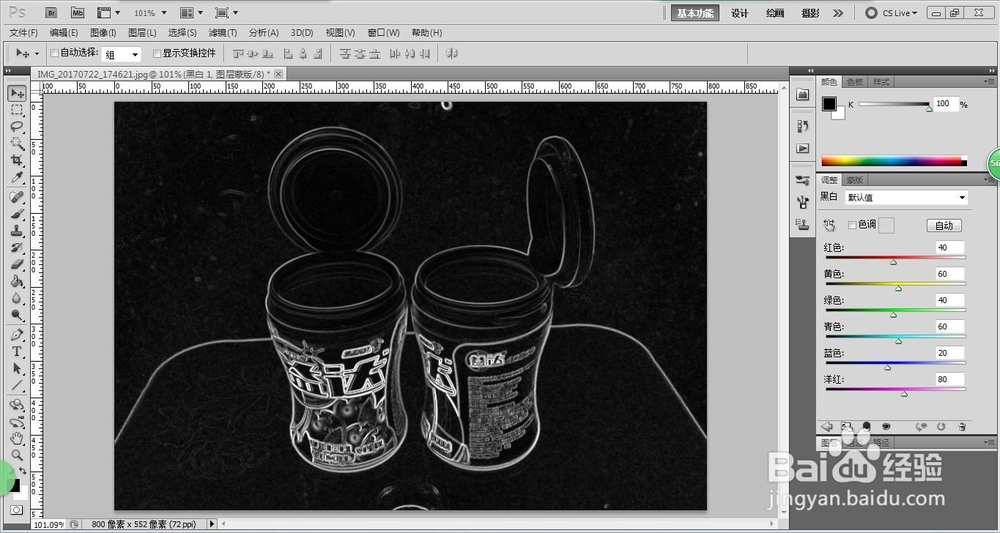1000x533 pixels.
Task: Click the color spectrum ramp
Action: coord(893,161)
